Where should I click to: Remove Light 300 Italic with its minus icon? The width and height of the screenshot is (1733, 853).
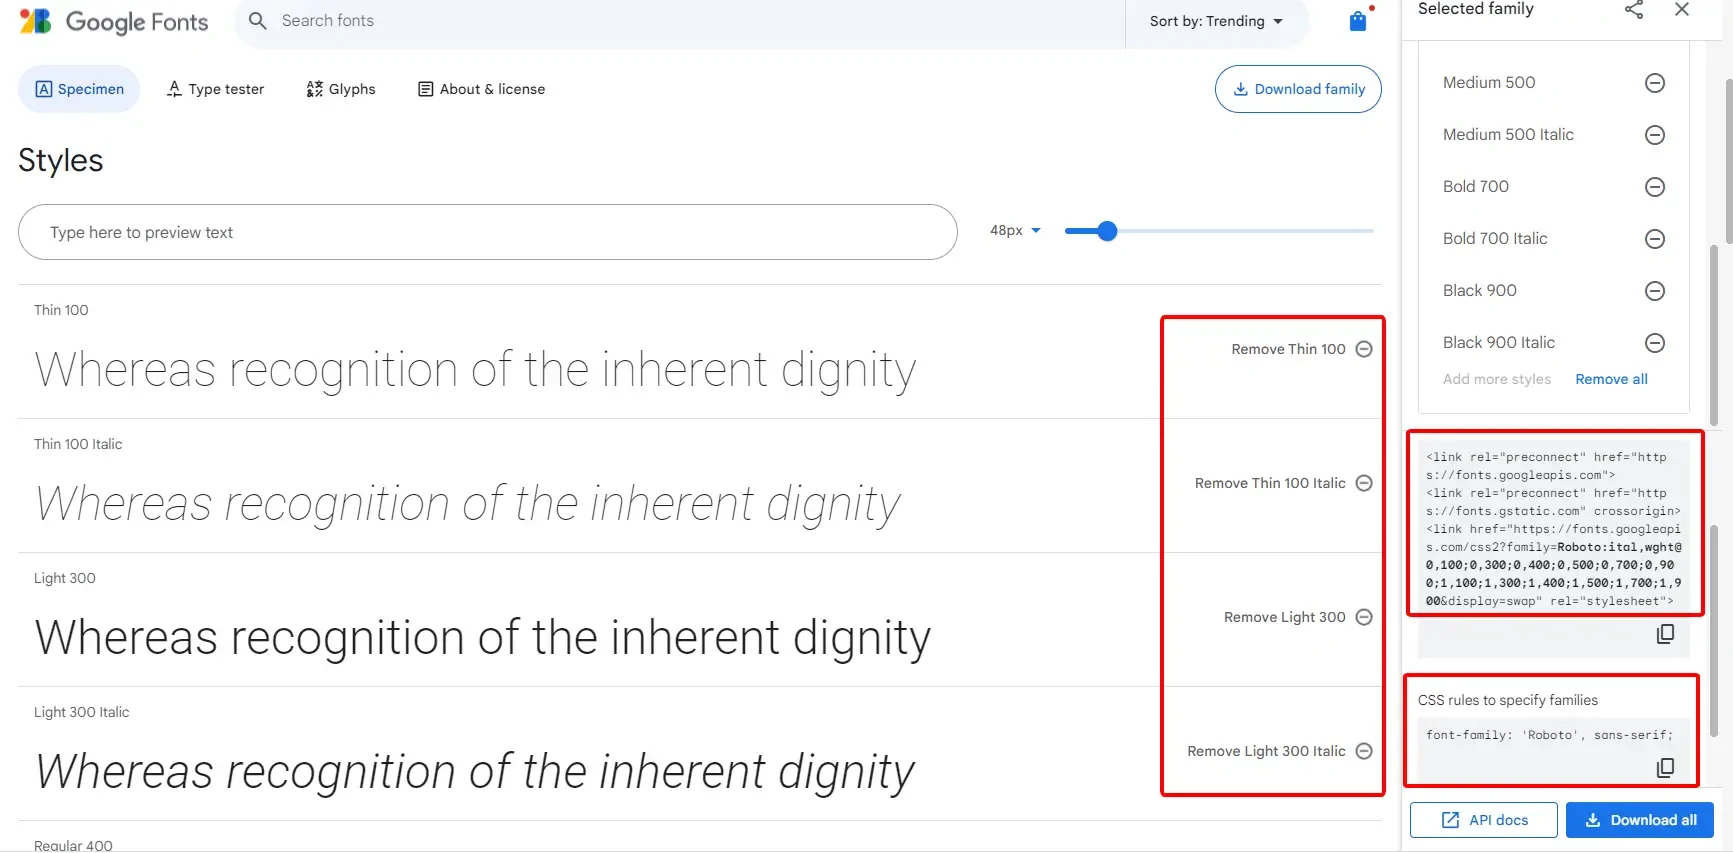point(1363,750)
